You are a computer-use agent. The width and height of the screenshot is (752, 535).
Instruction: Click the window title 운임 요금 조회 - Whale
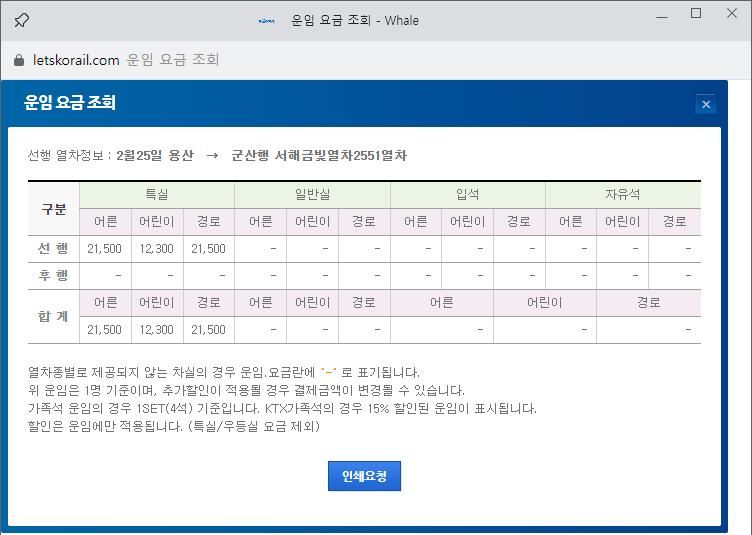pos(355,21)
